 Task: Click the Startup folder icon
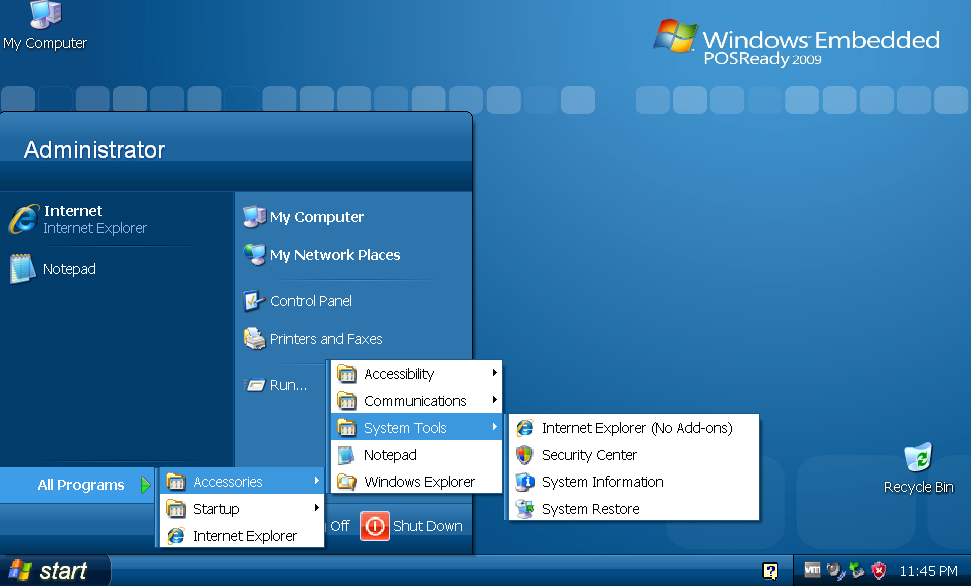click(x=176, y=509)
